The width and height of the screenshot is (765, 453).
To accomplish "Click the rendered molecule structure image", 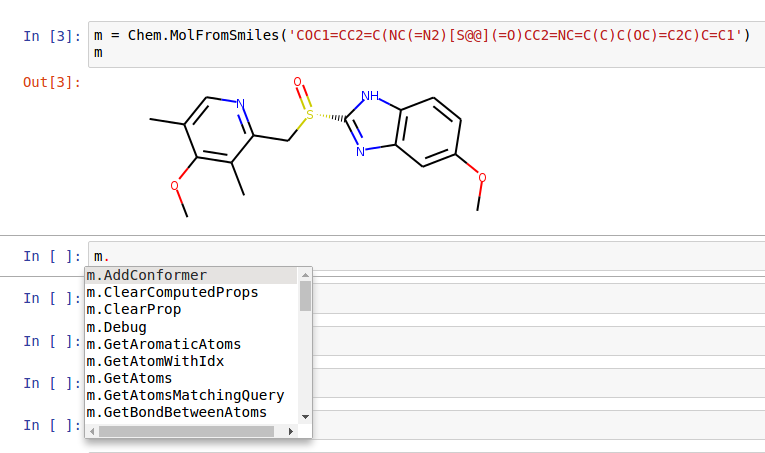I will click(x=317, y=146).
